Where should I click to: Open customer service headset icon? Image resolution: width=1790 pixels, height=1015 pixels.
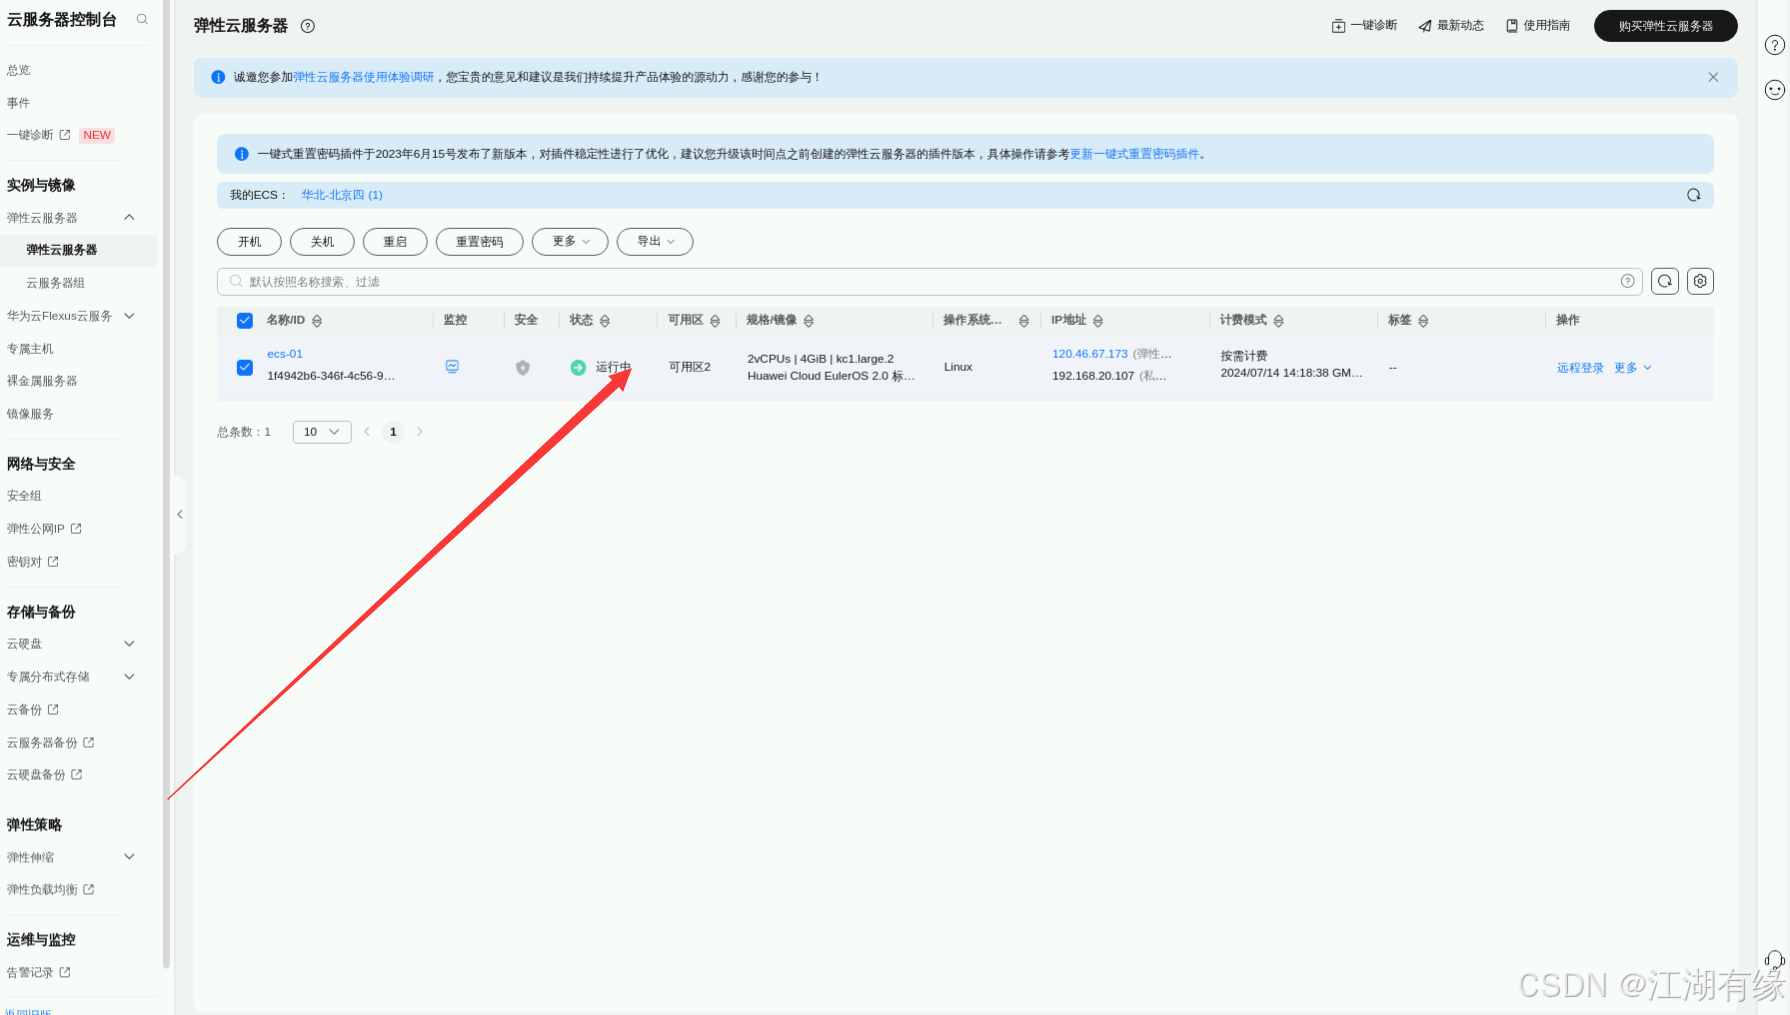click(x=1774, y=960)
